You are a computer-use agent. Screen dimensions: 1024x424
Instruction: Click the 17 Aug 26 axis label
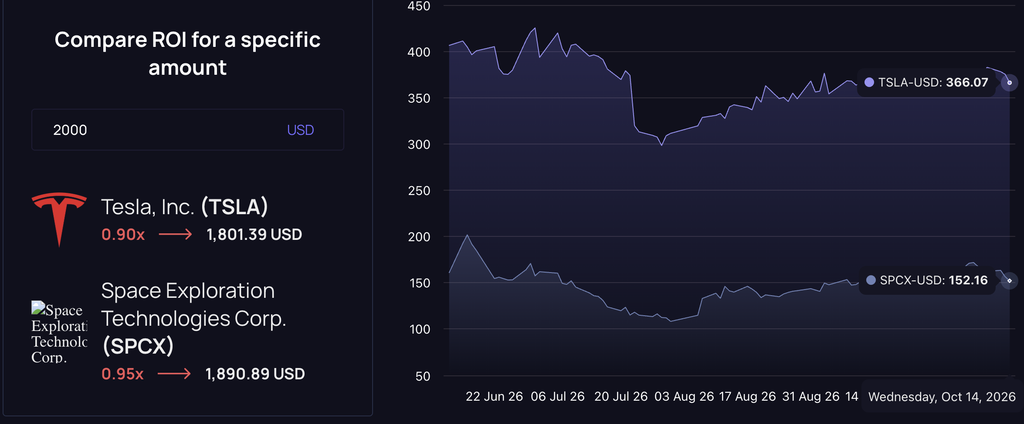[x=746, y=397]
